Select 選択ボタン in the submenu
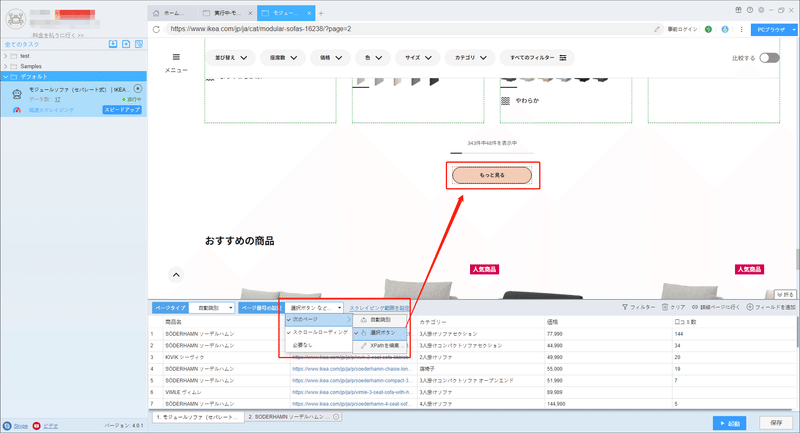 coord(380,333)
